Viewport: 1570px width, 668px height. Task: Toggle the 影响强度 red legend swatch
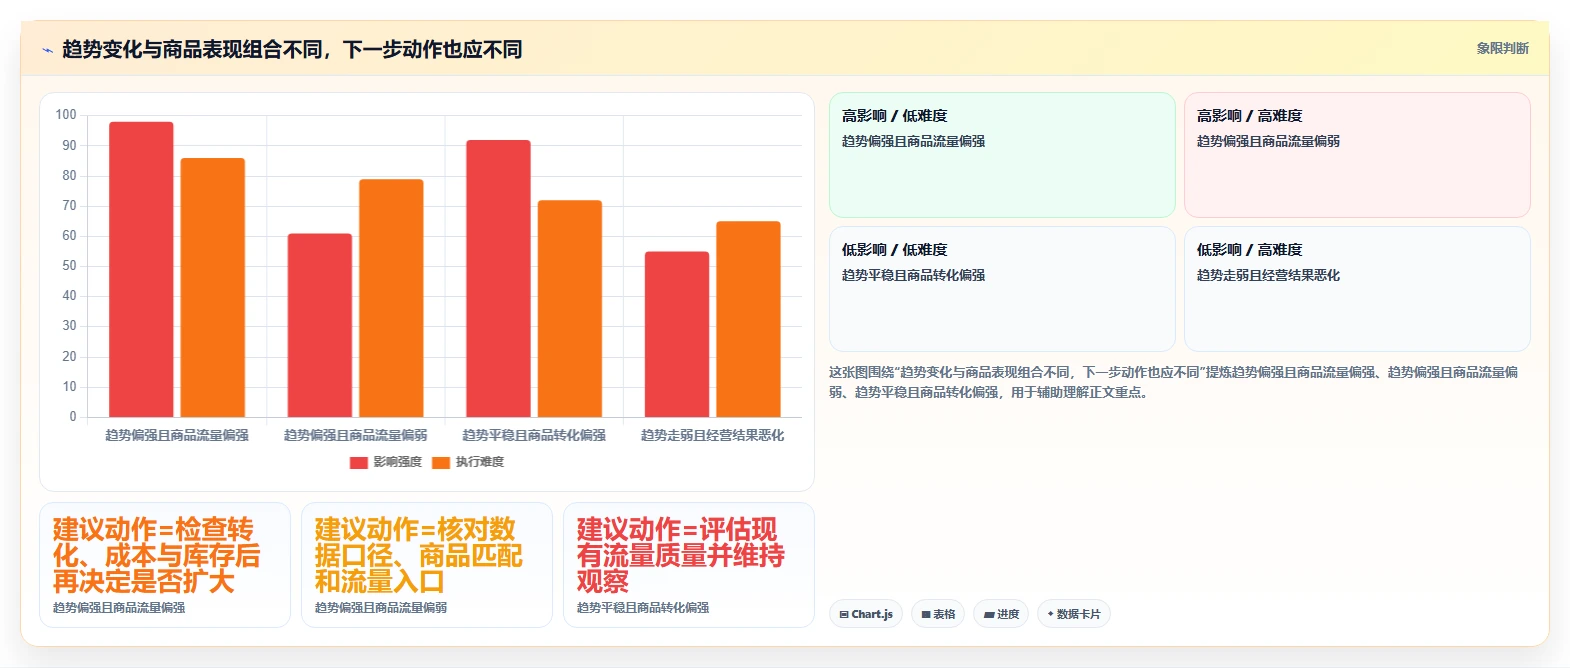(x=359, y=462)
